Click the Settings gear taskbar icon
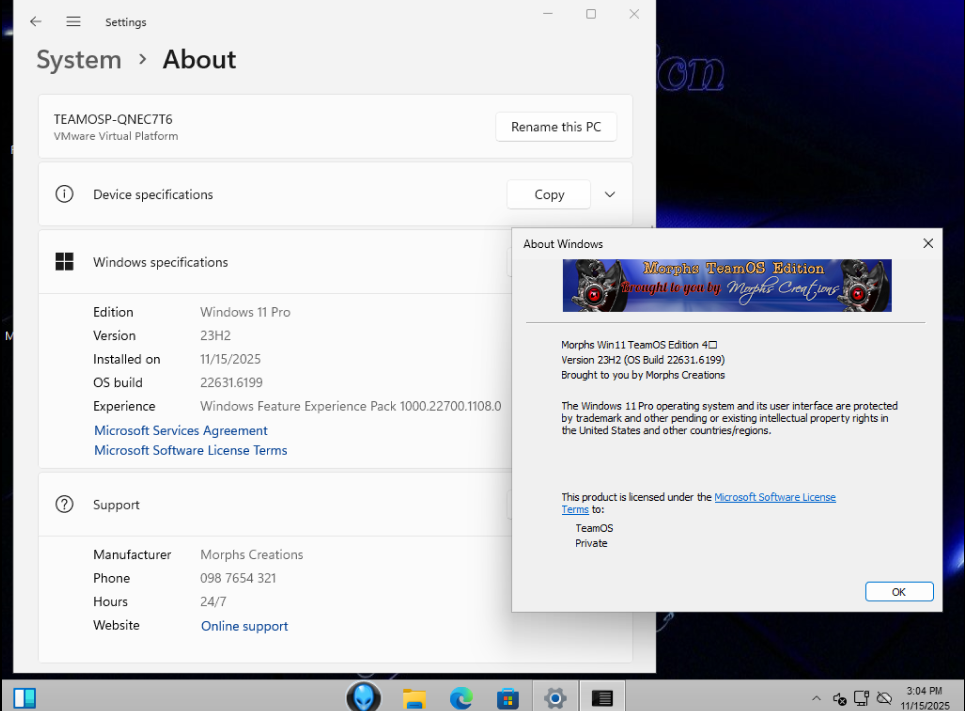This screenshot has height=711, width=965. tap(555, 698)
